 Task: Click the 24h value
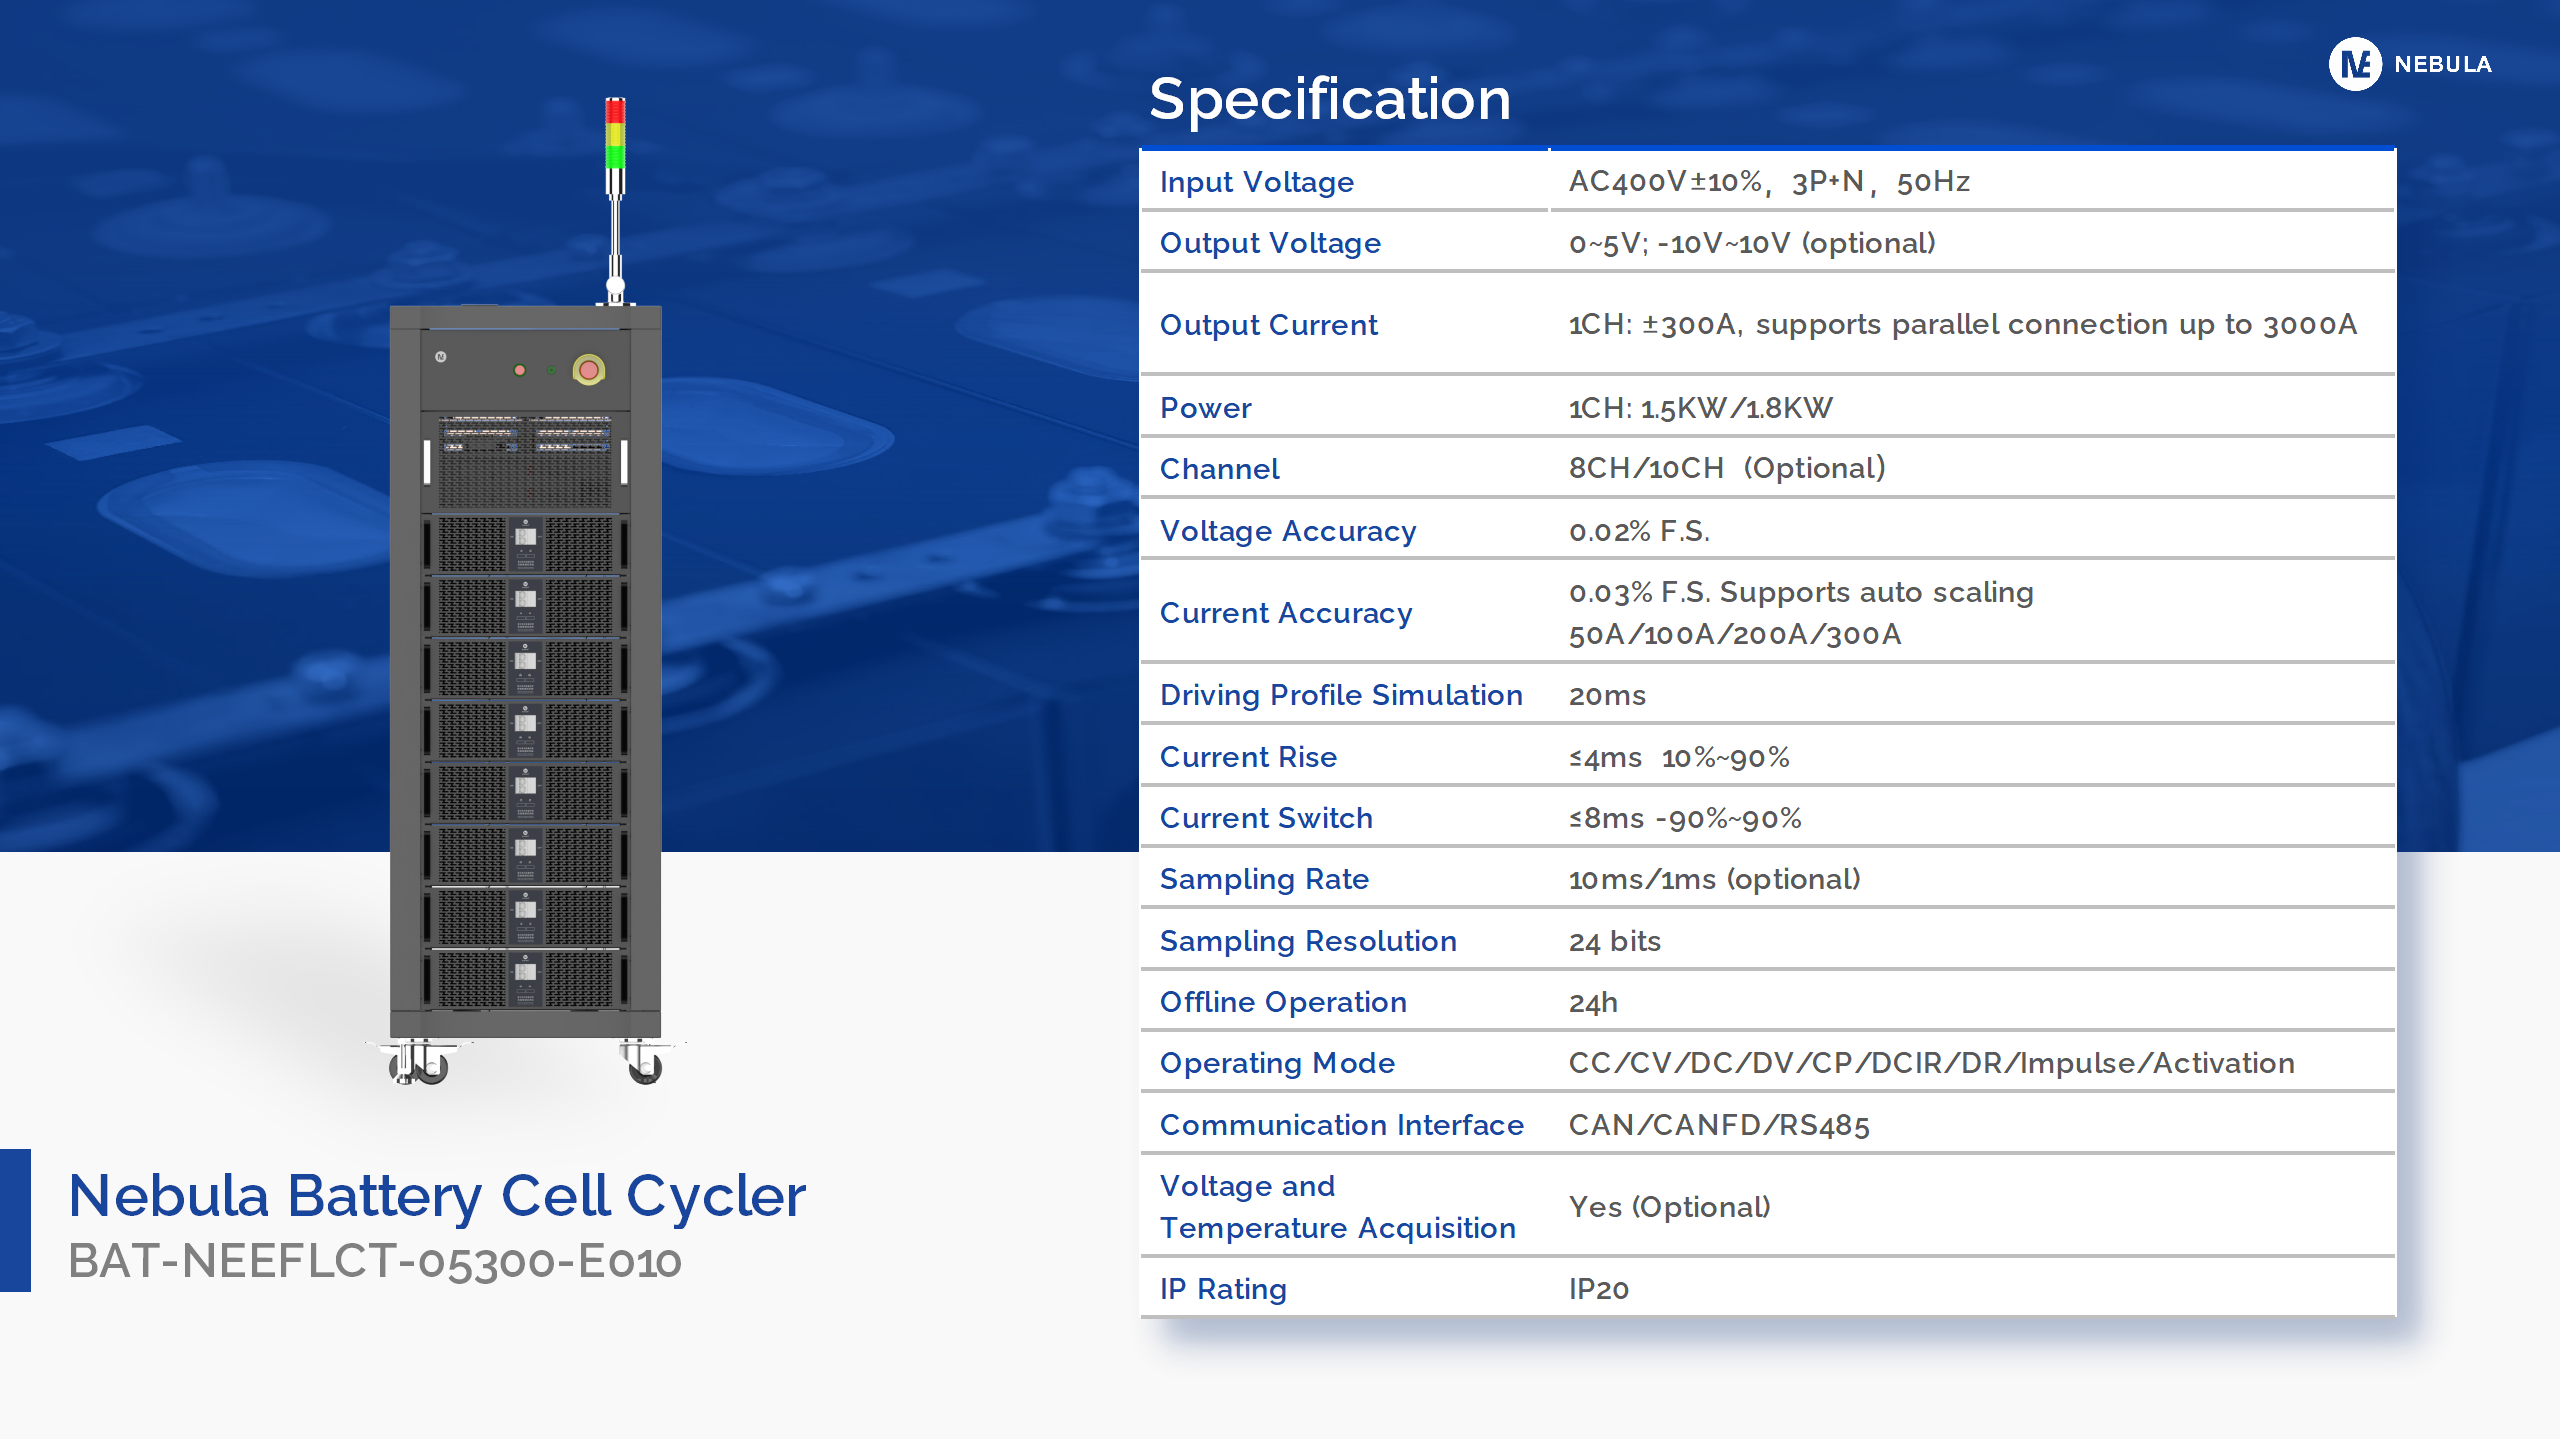coord(1593,1002)
